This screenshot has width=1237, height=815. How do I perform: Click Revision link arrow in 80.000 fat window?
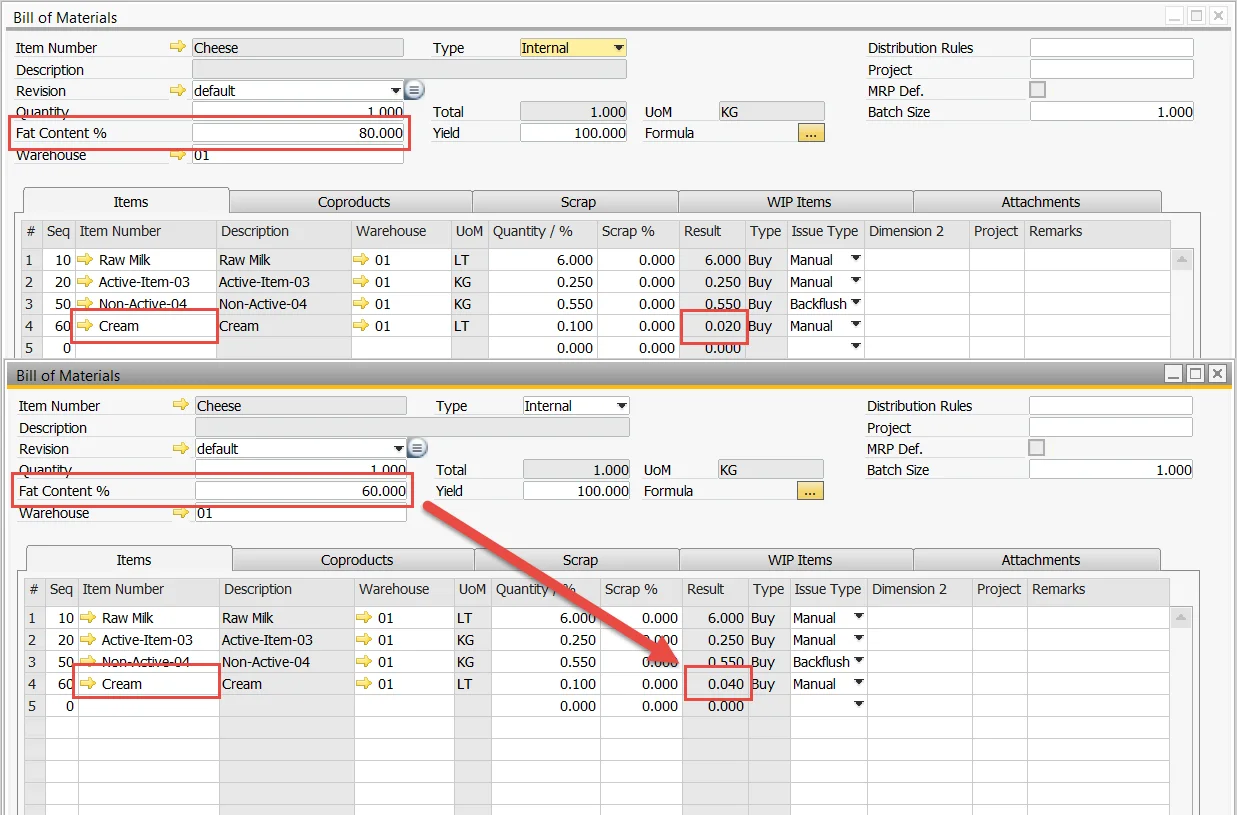pos(178,90)
